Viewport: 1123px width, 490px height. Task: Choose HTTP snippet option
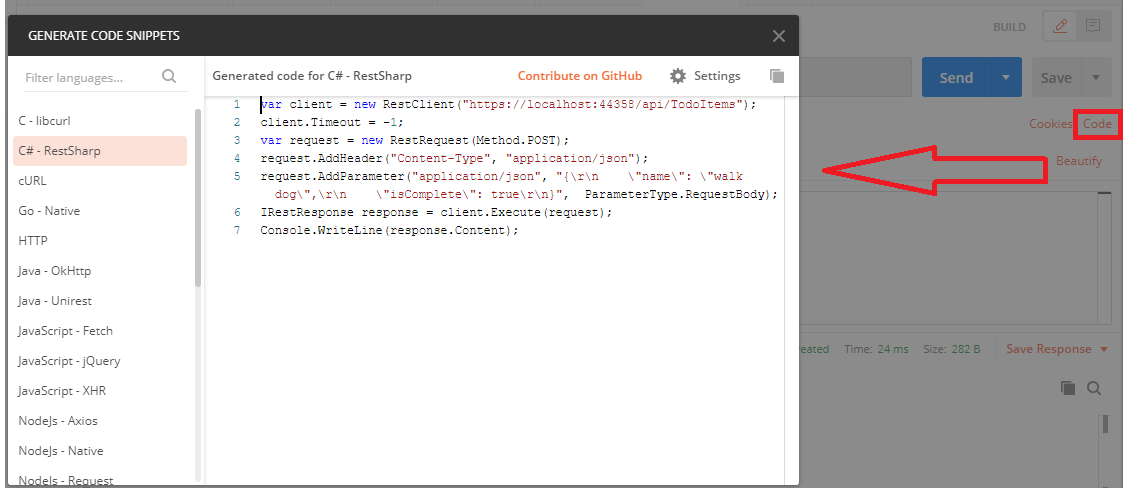100,241
